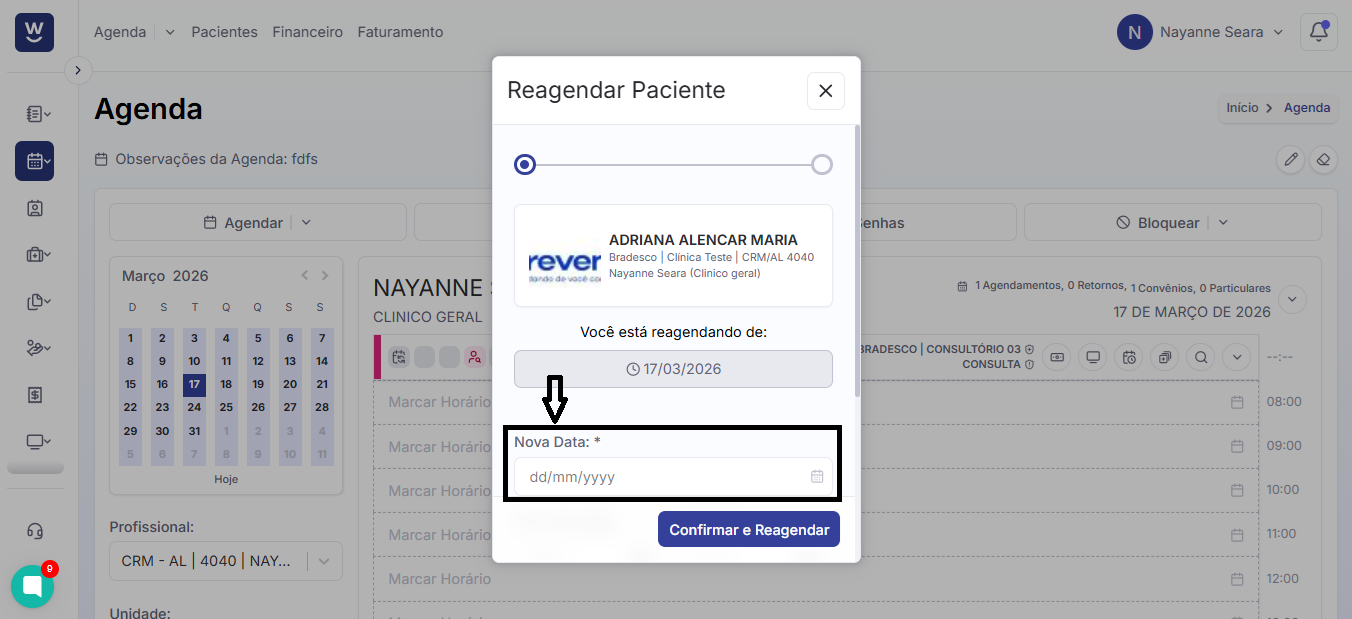Click the pink patient icon in appointment row
Viewport: 1352px width, 619px height.
pos(475,356)
